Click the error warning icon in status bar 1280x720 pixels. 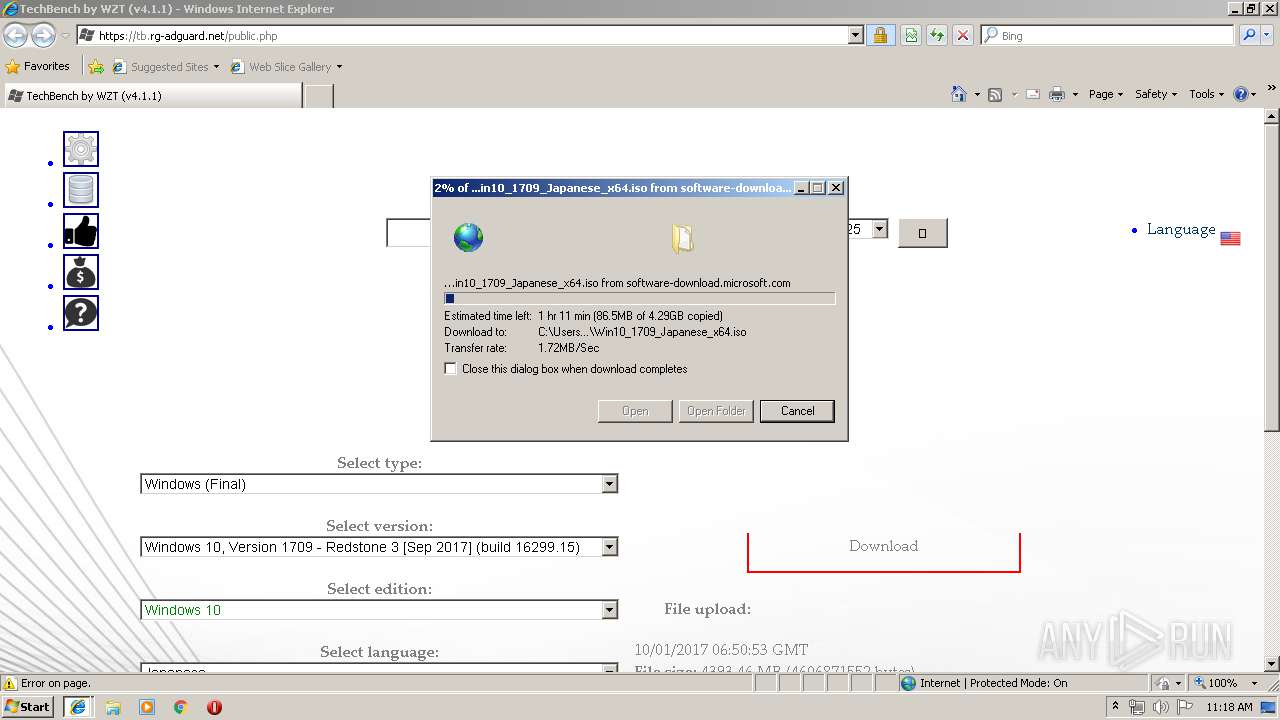[10, 683]
